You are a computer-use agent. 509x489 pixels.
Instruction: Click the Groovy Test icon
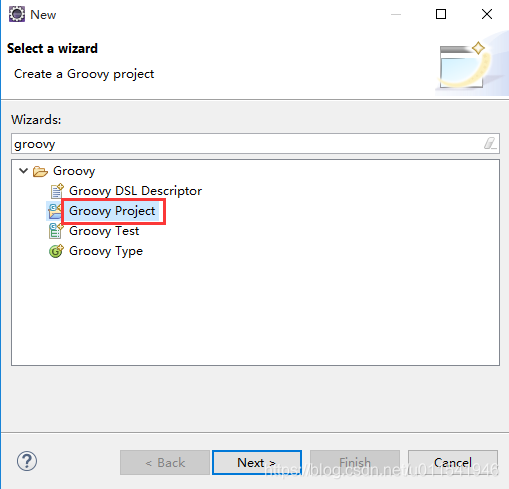(x=56, y=231)
